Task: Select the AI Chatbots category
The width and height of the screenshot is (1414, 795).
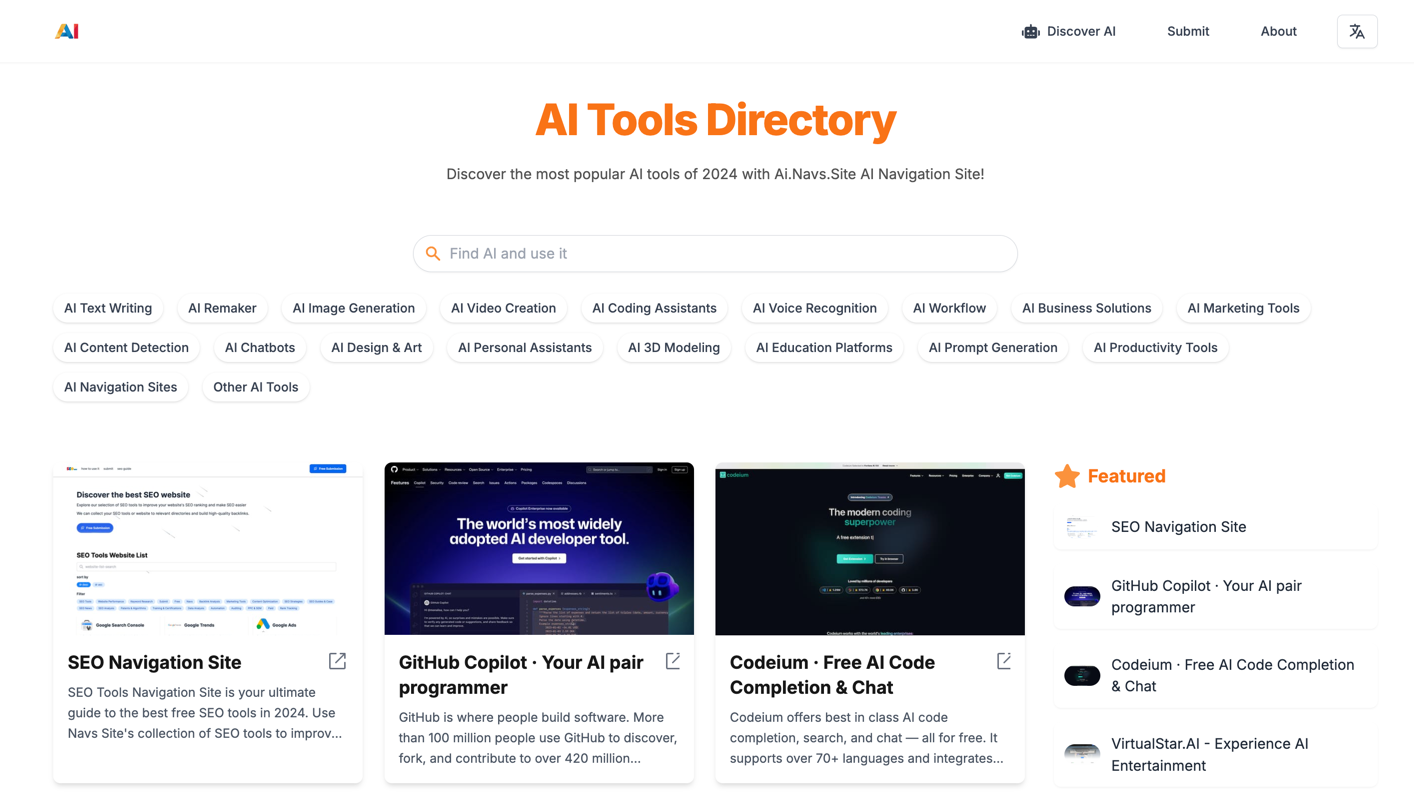Action: click(x=259, y=347)
